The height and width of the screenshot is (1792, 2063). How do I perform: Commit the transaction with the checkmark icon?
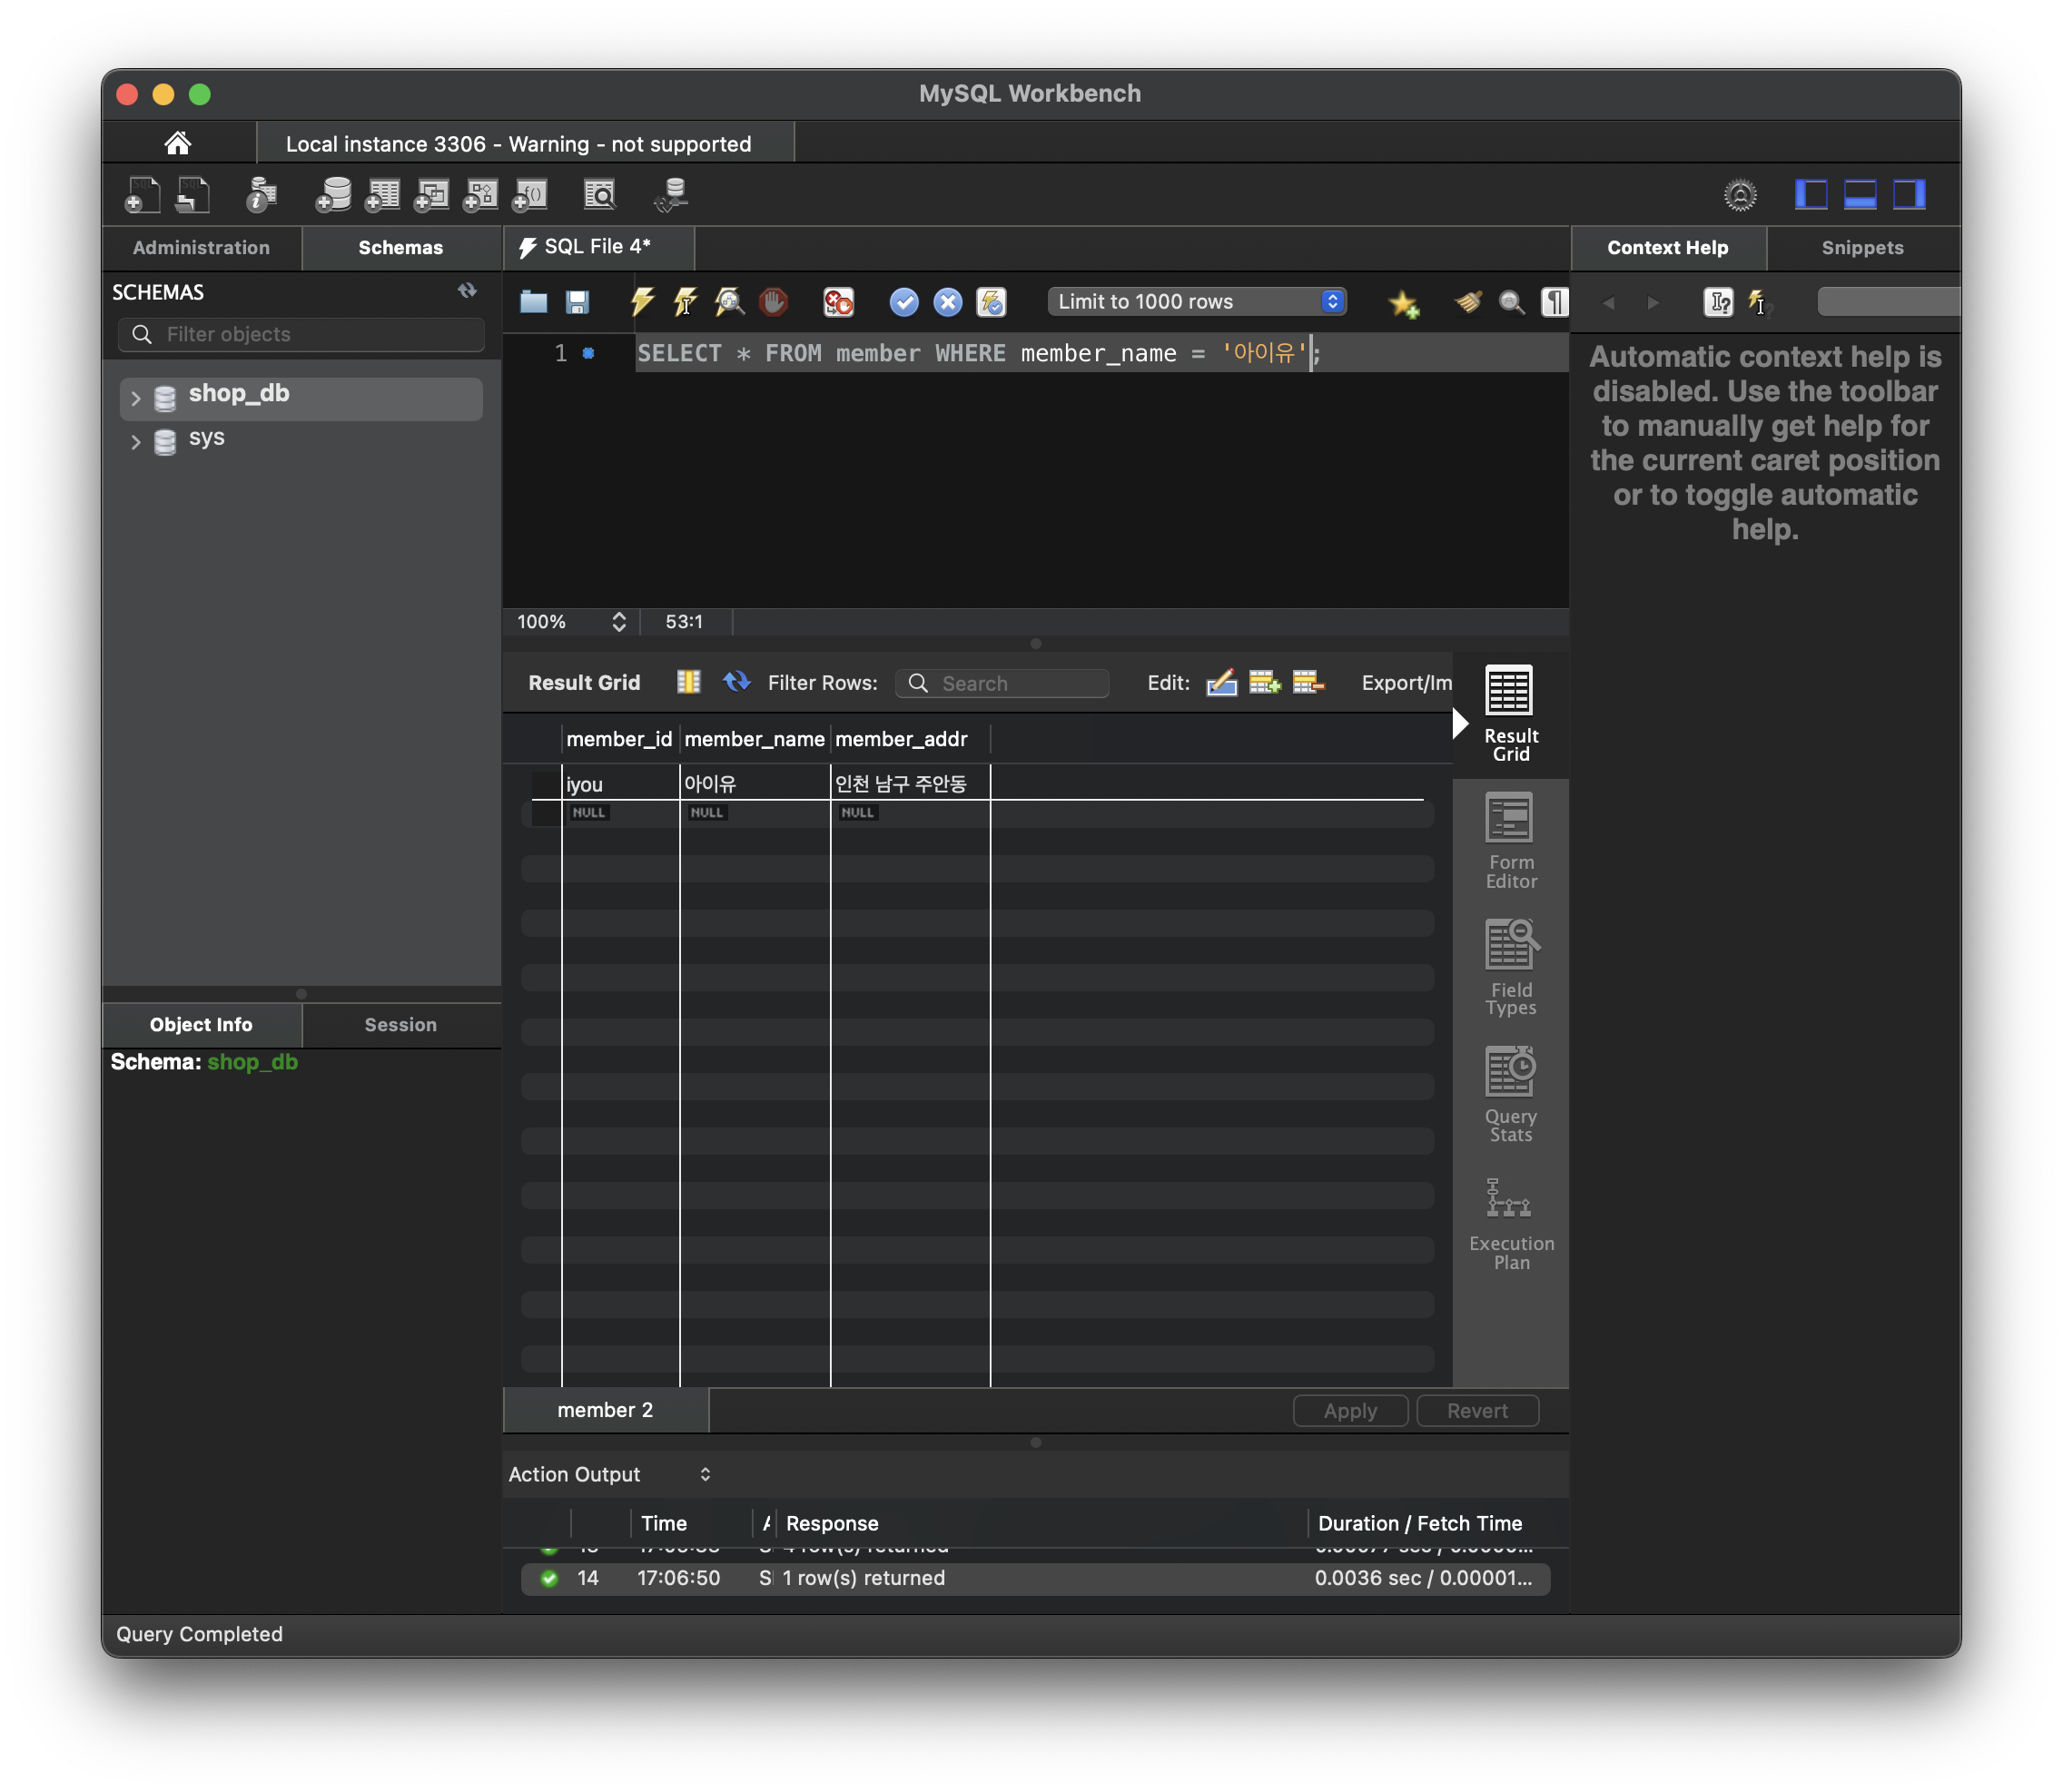click(904, 301)
